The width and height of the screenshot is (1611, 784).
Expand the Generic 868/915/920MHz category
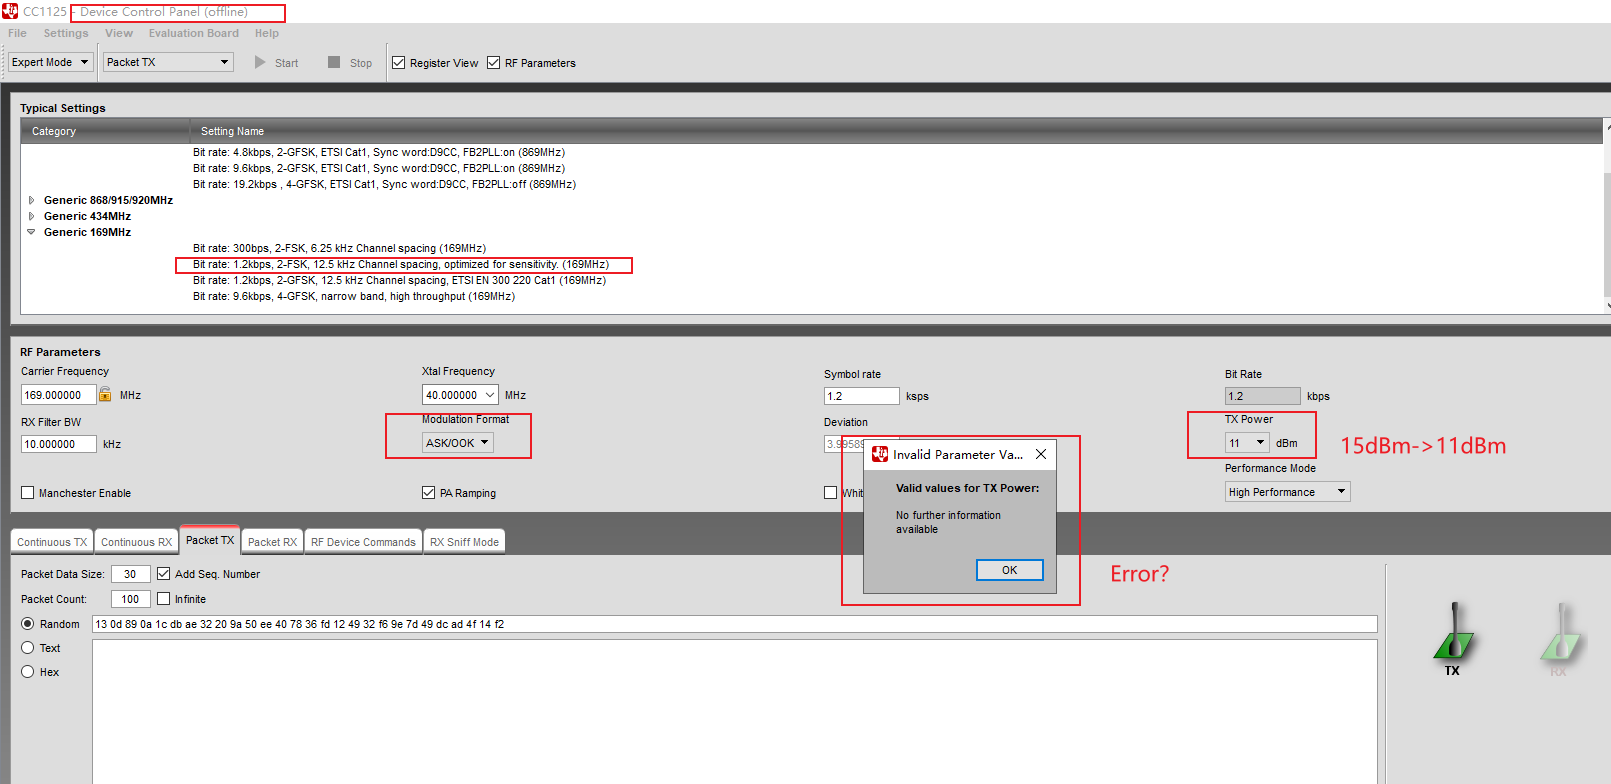(x=32, y=200)
